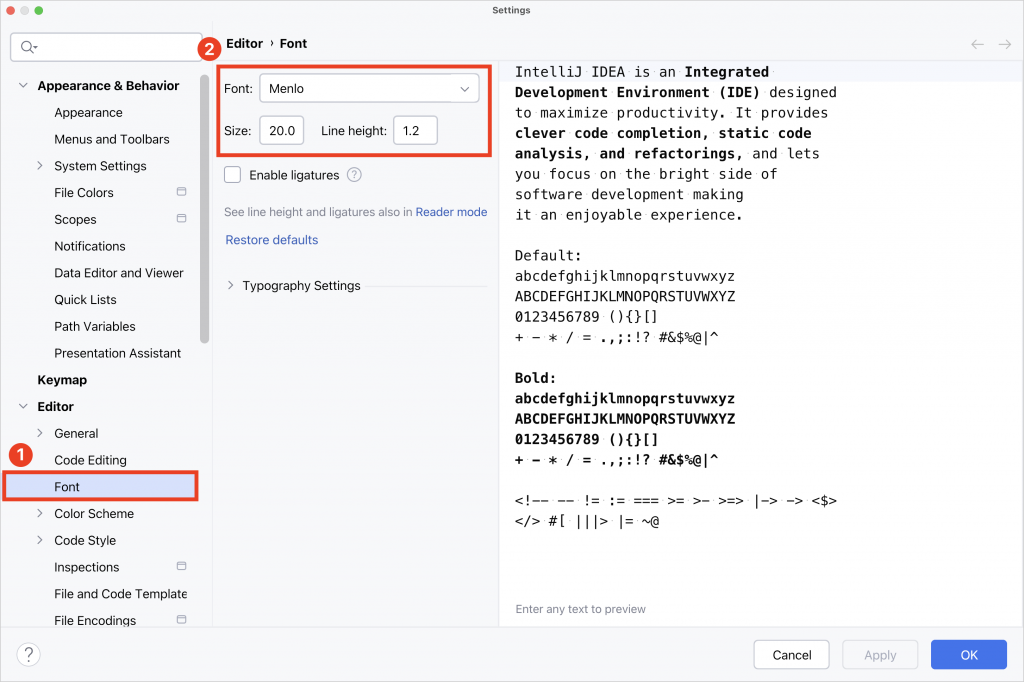Viewport: 1024px width, 682px height.
Task: Expand the System Settings node
Action: pos(40,166)
